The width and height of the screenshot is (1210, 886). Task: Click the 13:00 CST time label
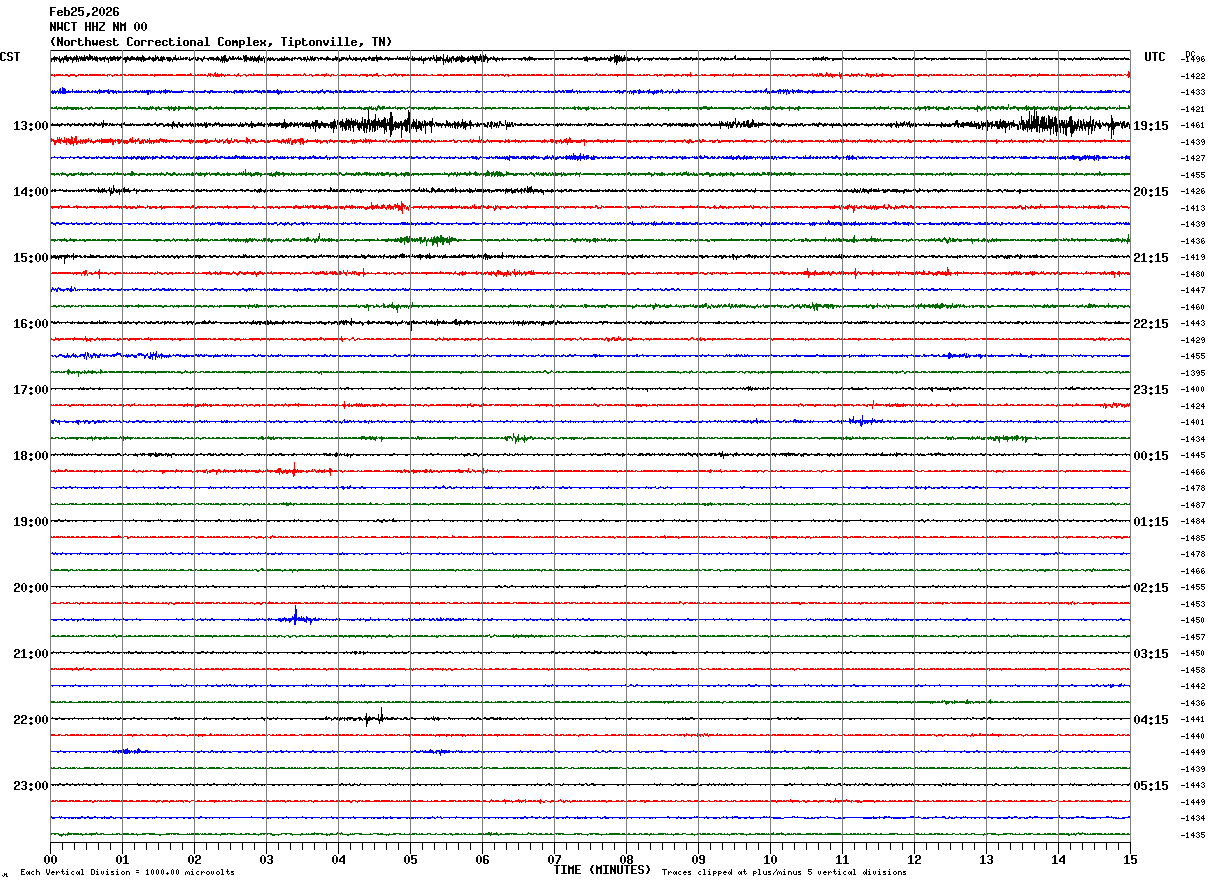tap(30, 126)
